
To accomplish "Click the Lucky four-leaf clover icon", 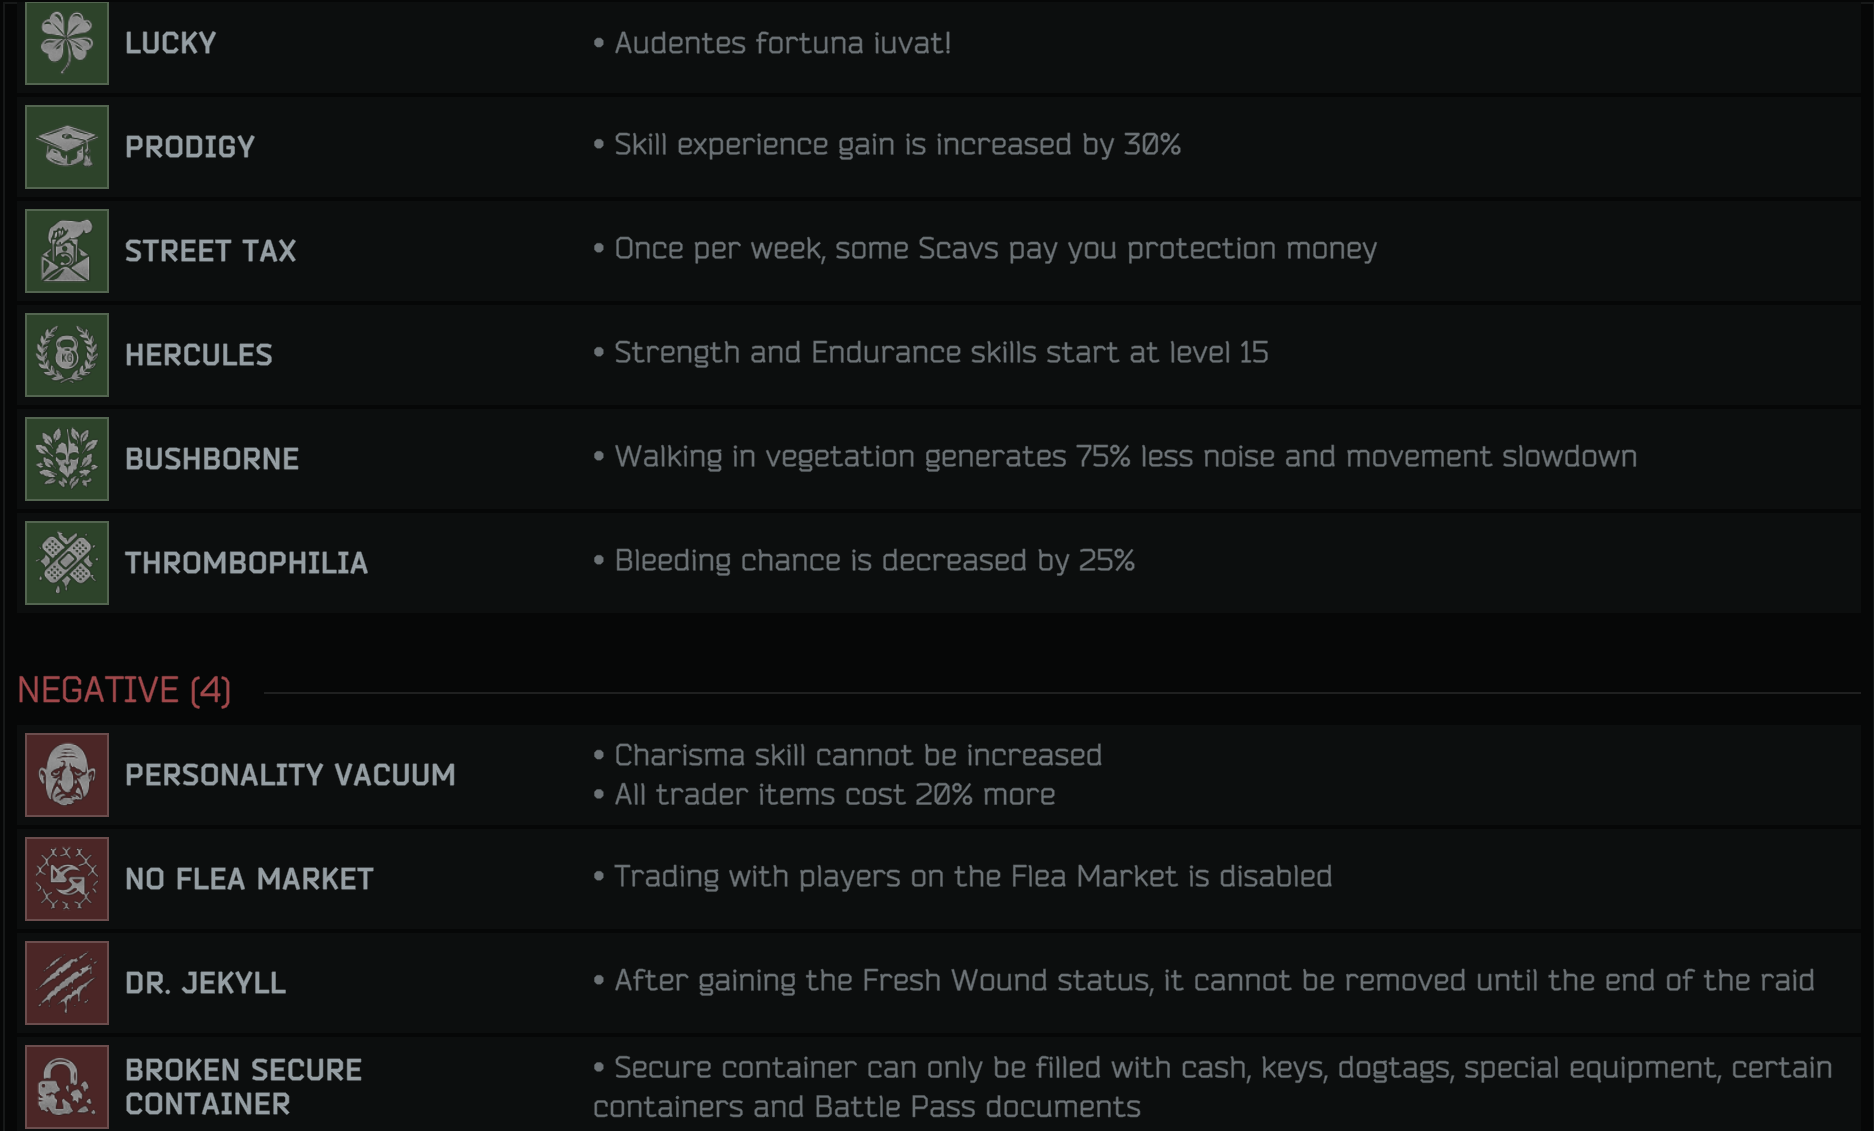I will [x=67, y=43].
